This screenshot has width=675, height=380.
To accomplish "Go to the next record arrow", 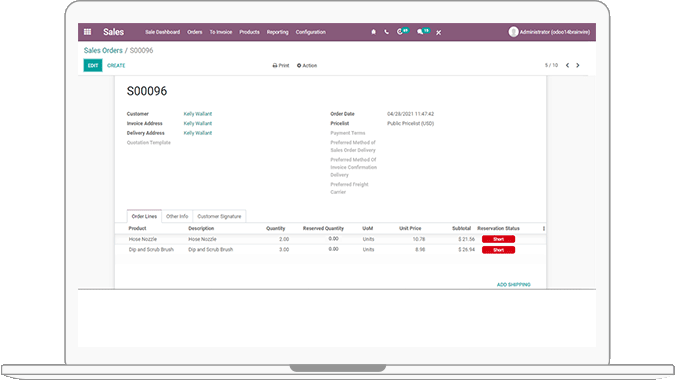I will pos(578,65).
